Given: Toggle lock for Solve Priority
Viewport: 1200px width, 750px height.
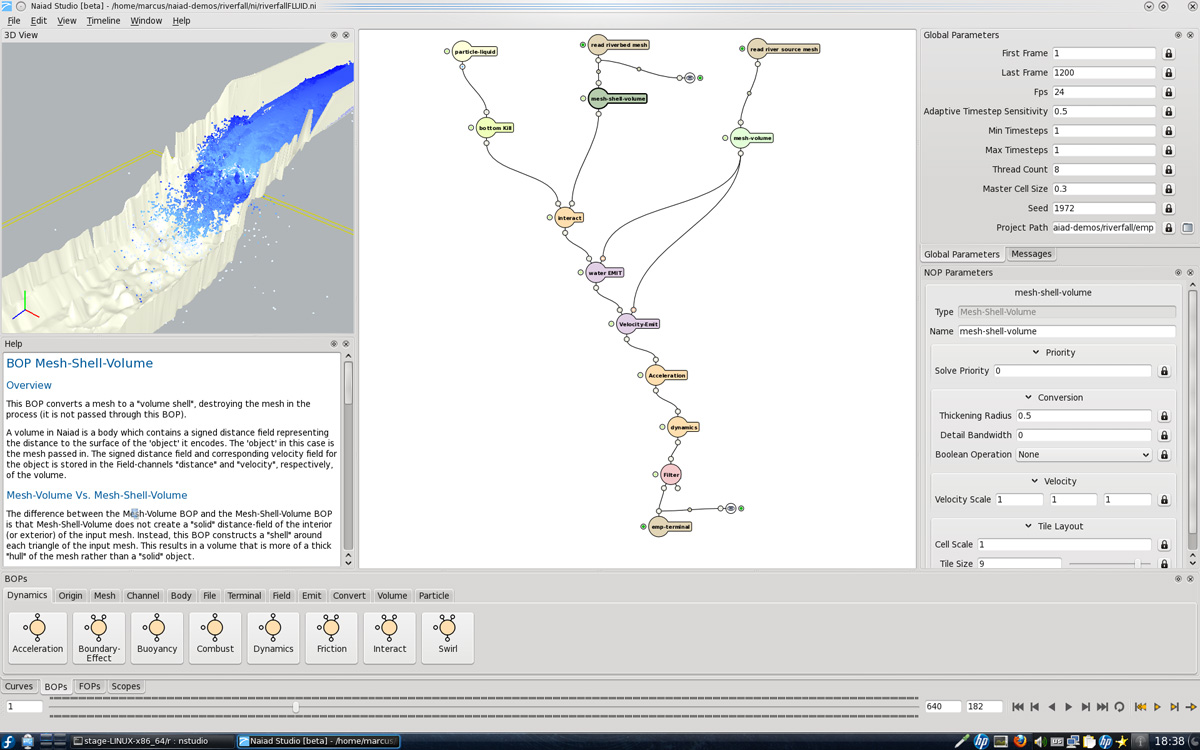Looking at the screenshot, I should [1164, 371].
